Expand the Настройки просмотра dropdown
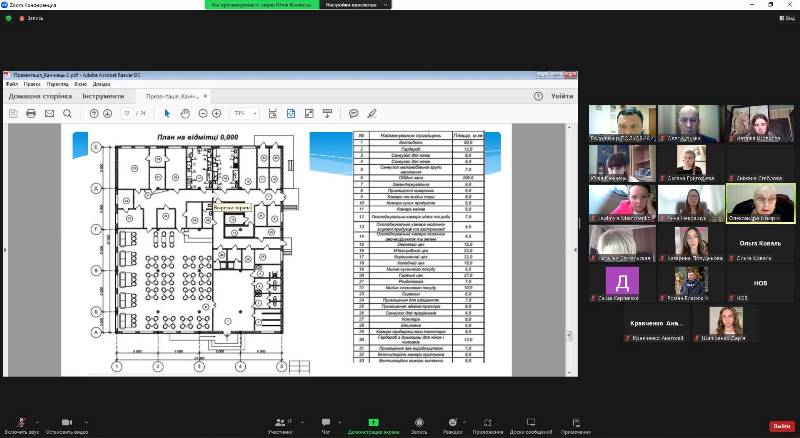The image size is (800, 438). point(355,4)
